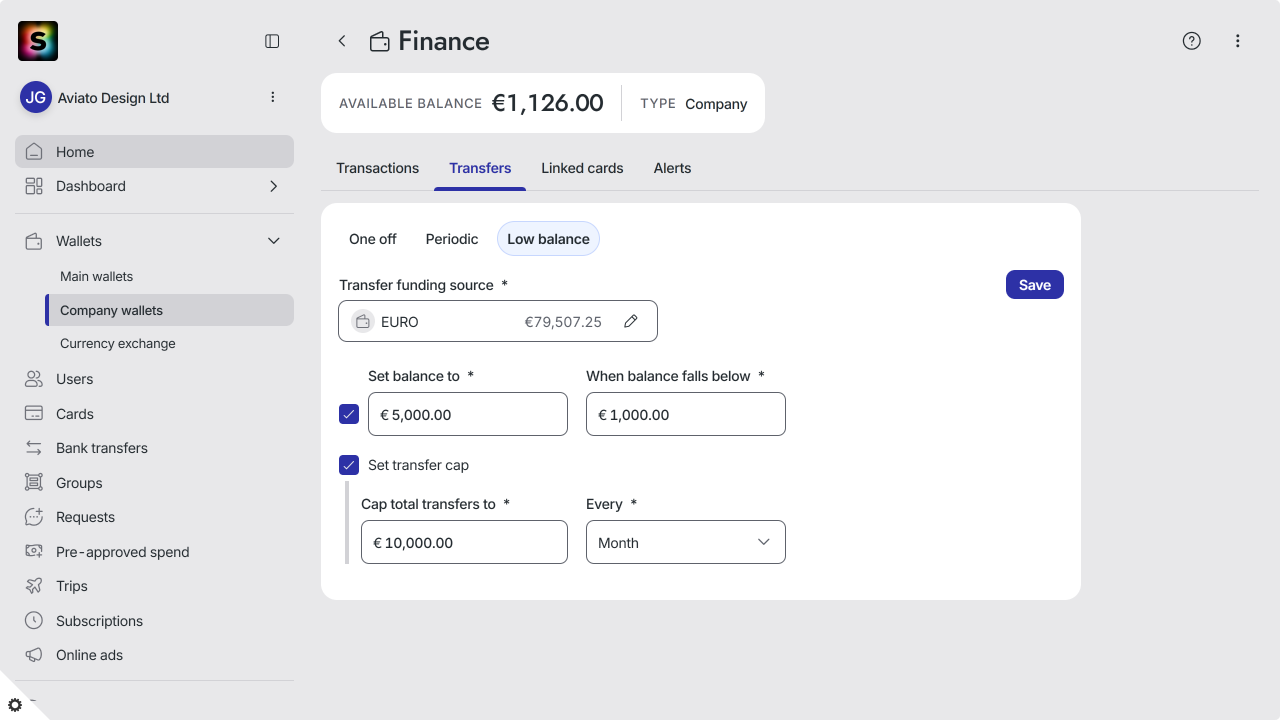Click the colorful S app logo
The image size is (1280, 720).
point(38,41)
